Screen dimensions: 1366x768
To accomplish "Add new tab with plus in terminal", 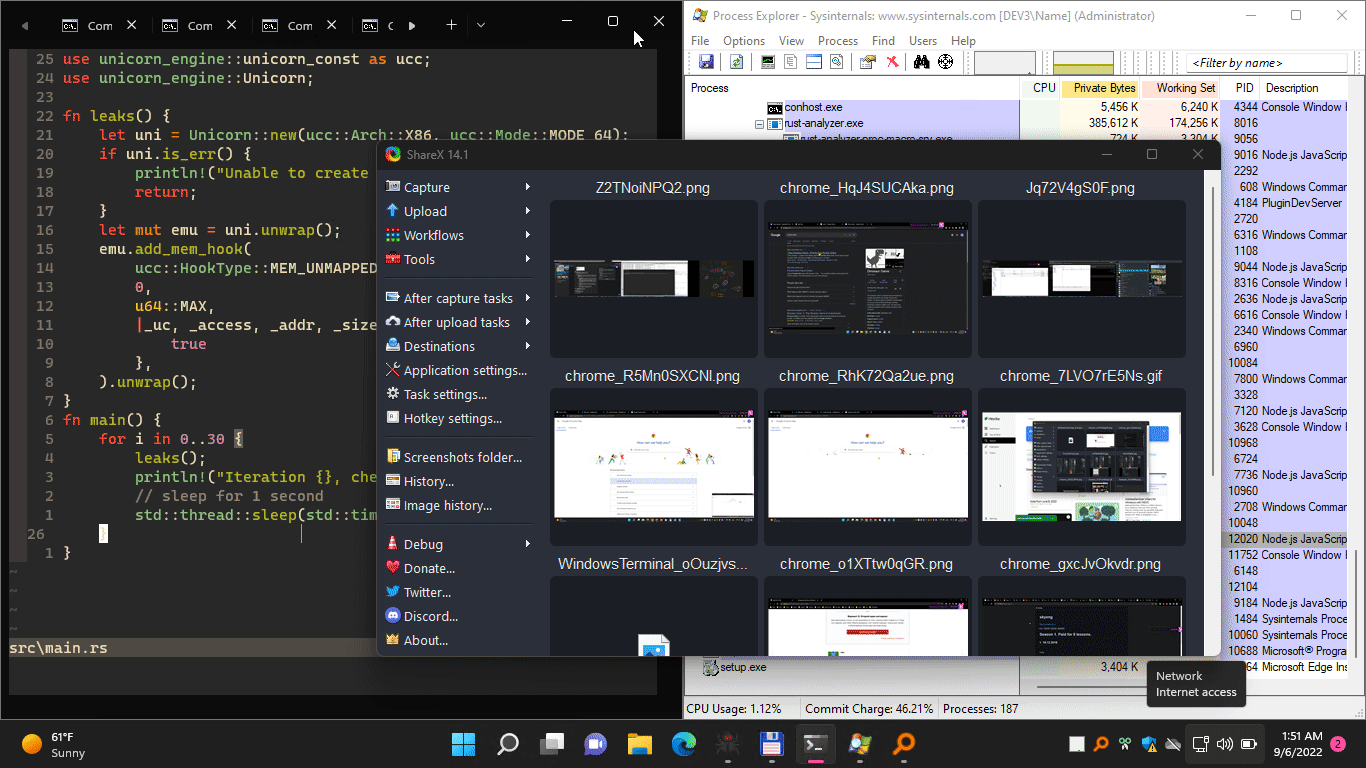I will (x=451, y=25).
